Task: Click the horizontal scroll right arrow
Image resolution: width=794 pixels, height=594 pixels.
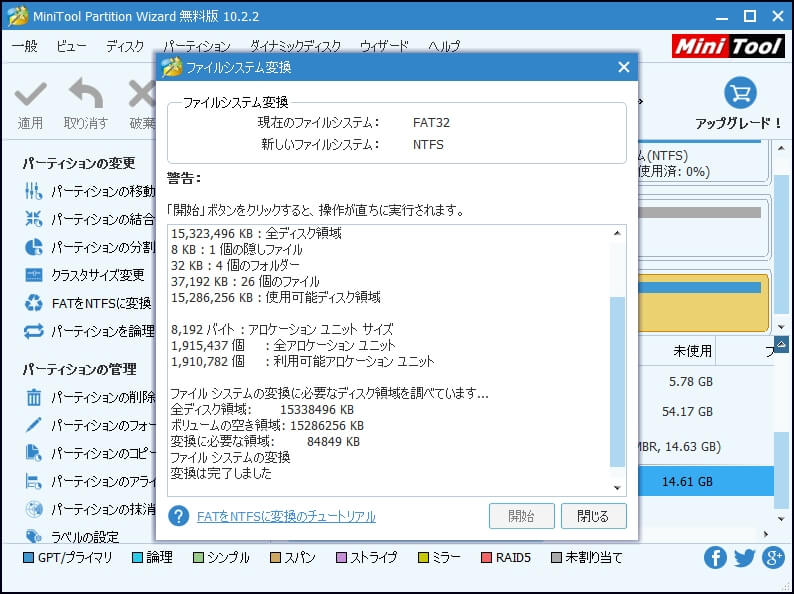Action: 765,534
